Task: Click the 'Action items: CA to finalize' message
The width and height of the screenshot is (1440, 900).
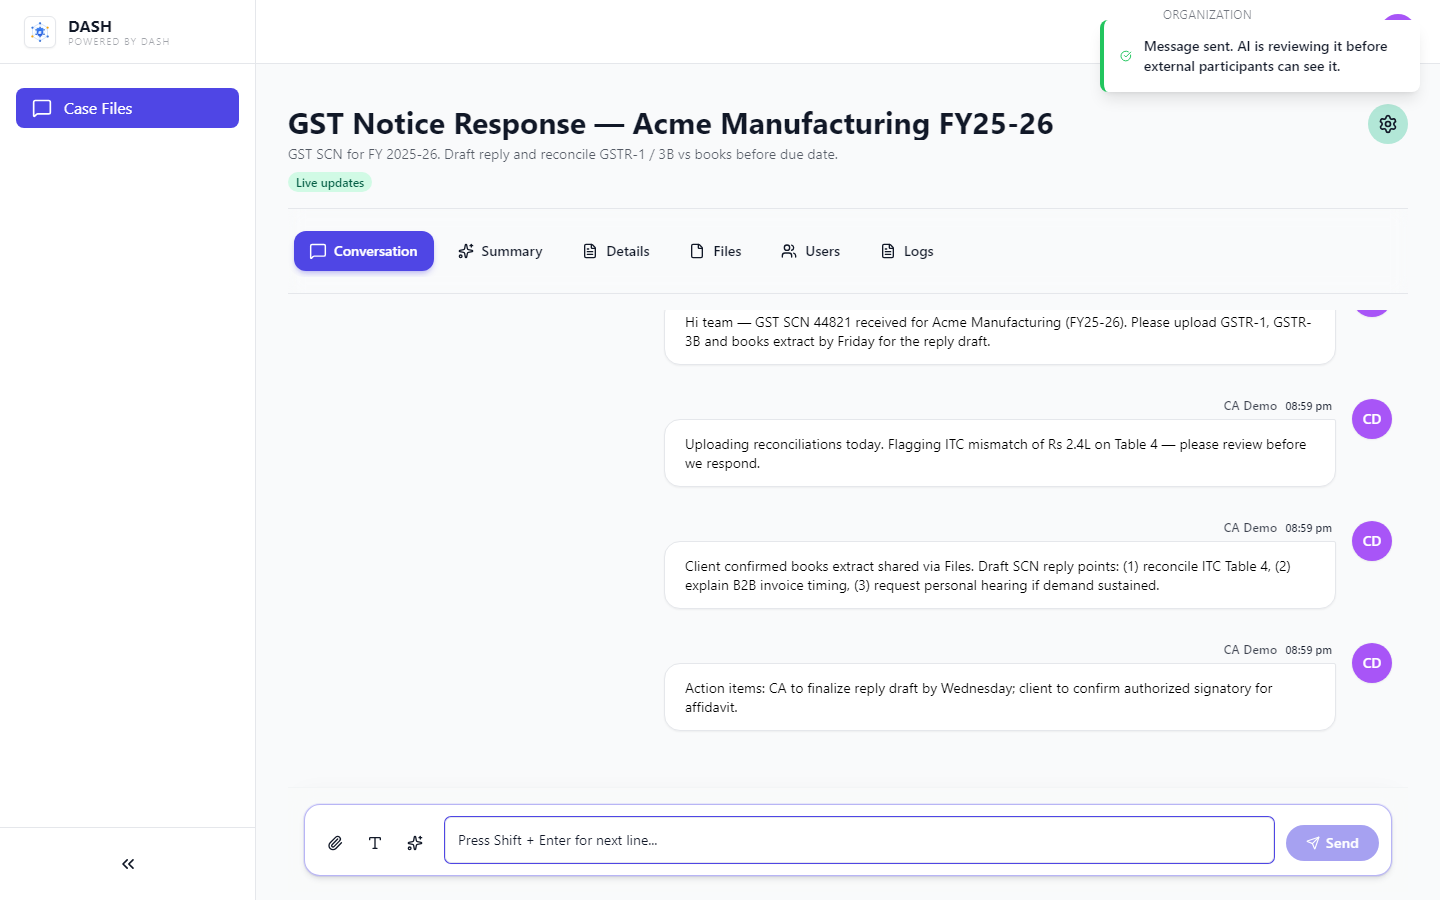Action: 1000,697
